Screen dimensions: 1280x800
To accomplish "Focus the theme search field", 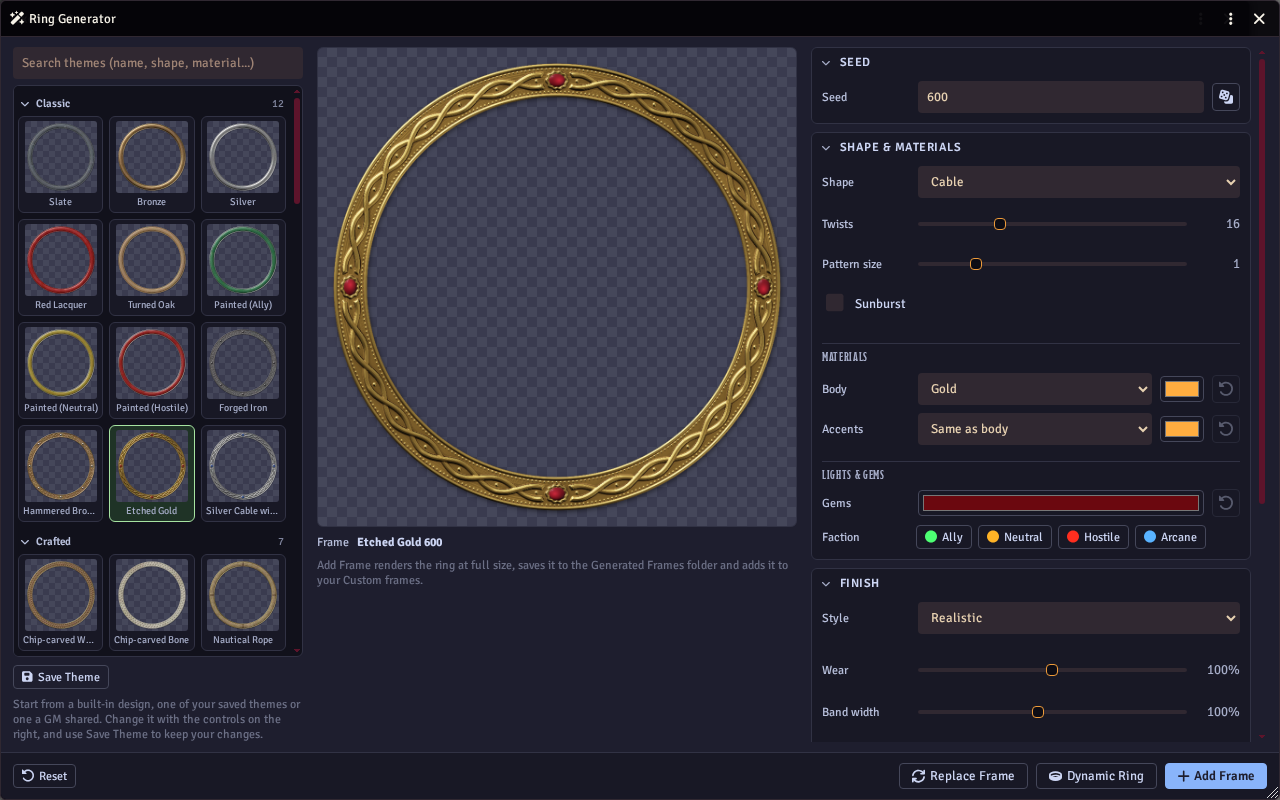I will coord(158,63).
